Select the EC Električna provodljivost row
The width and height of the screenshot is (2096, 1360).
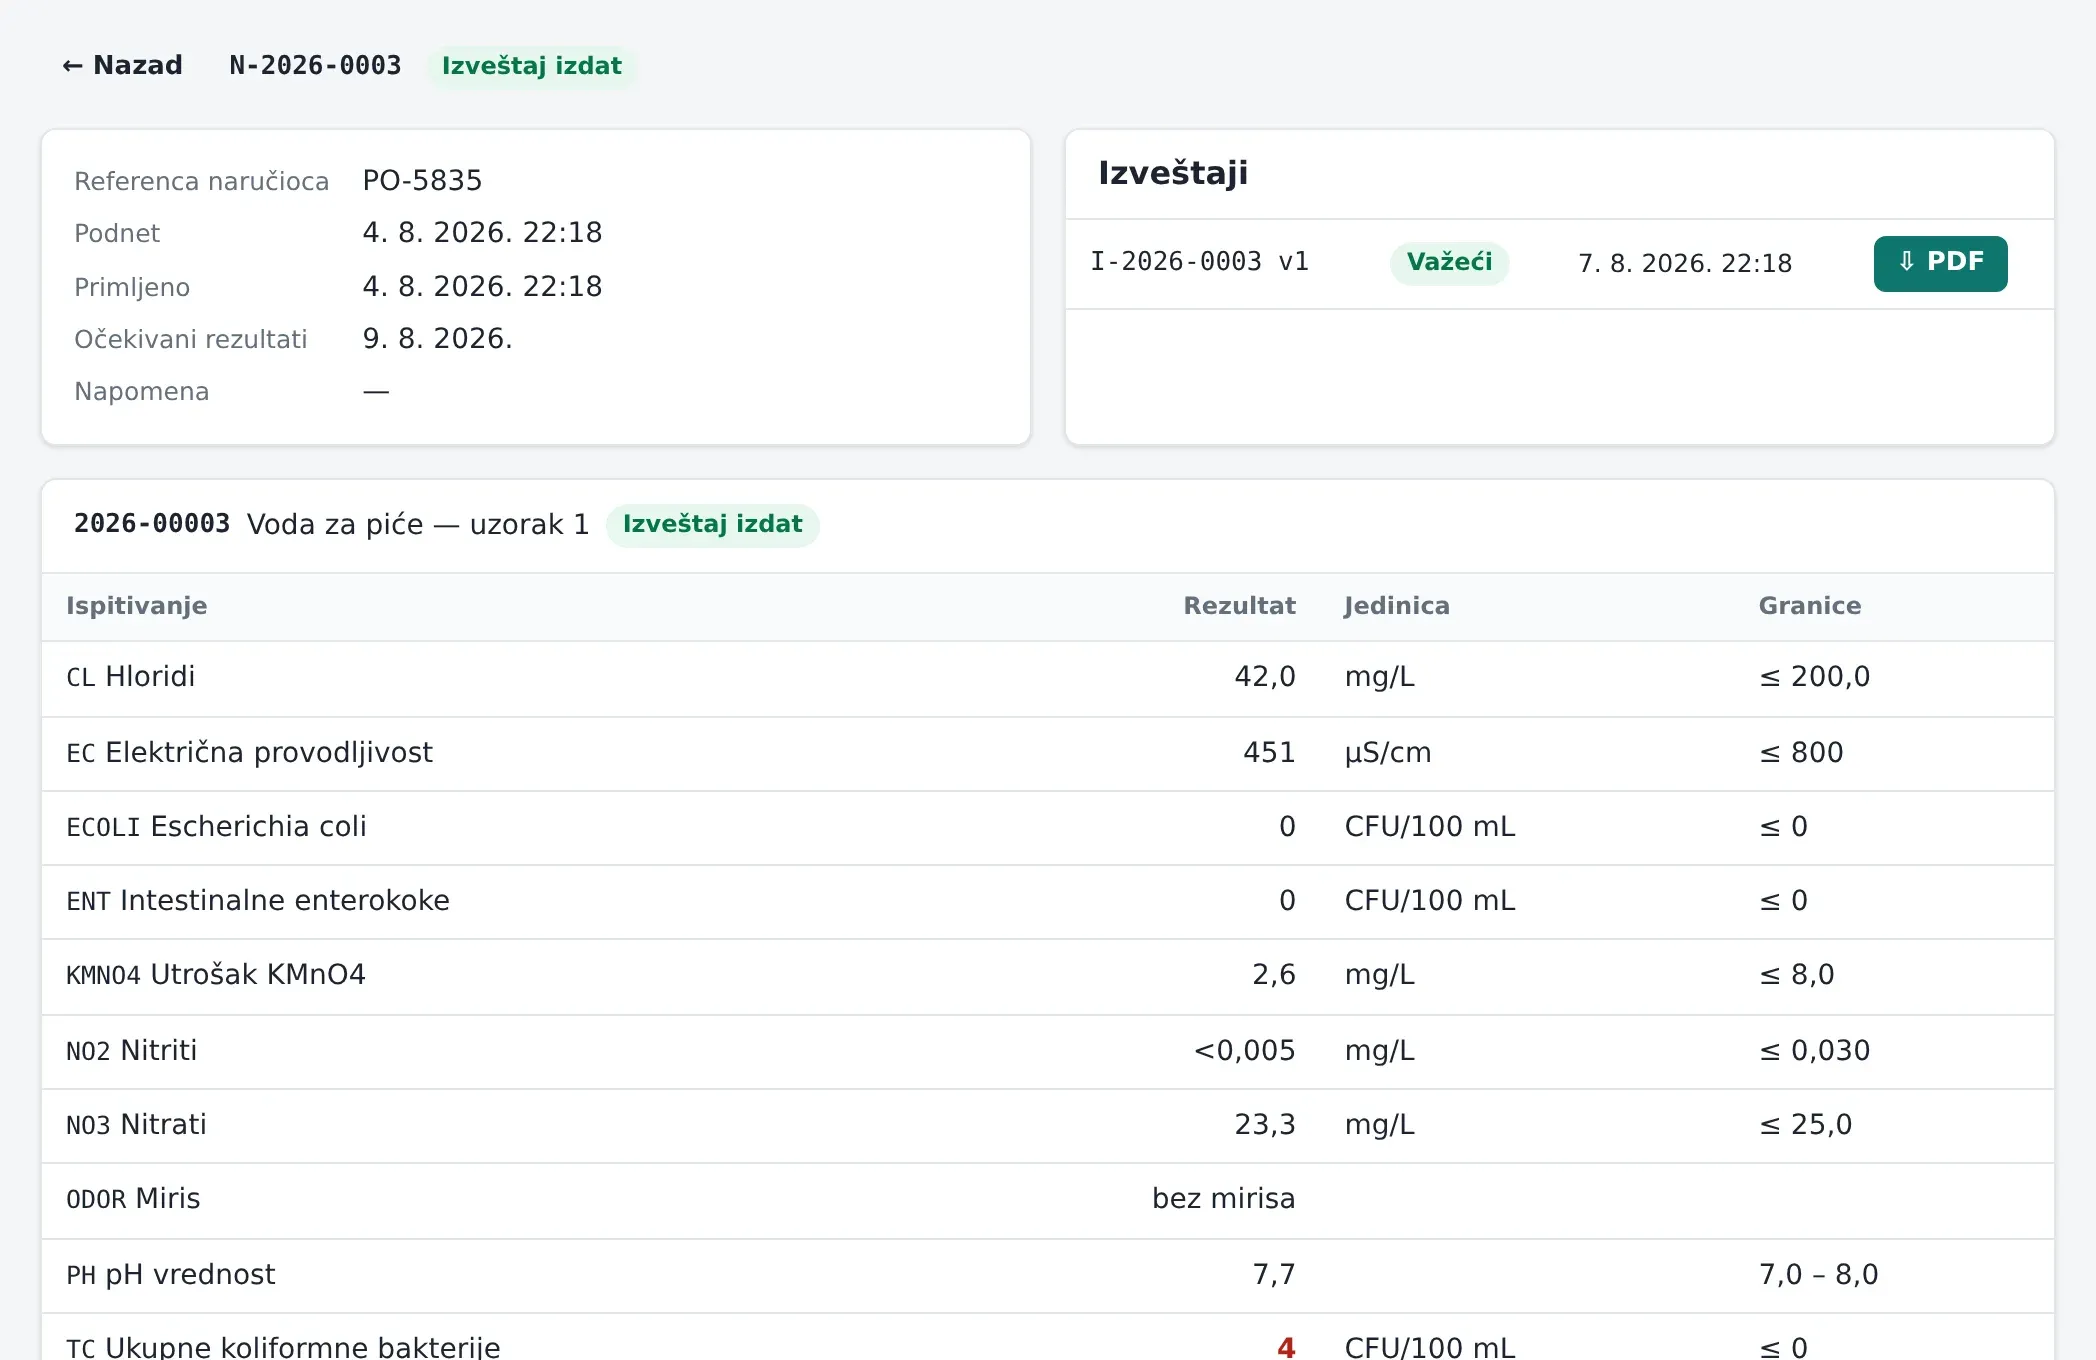[1048, 753]
